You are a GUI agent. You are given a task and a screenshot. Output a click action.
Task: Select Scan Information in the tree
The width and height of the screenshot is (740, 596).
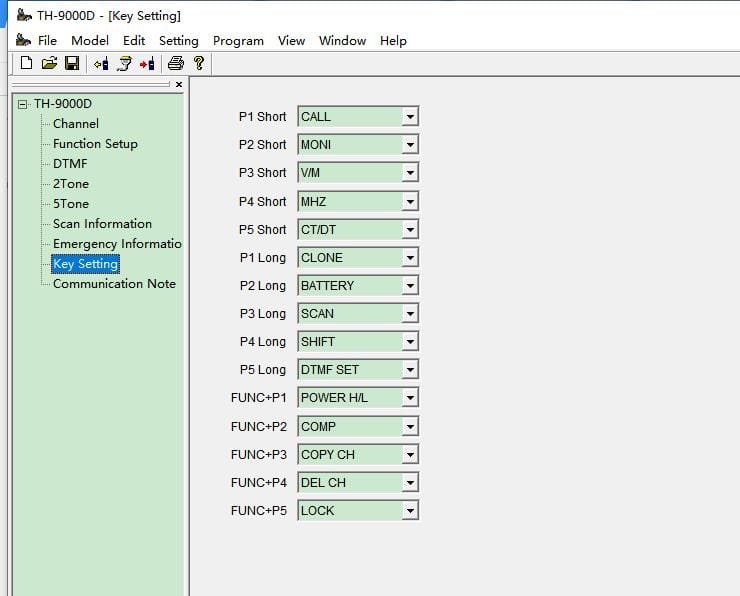click(102, 224)
